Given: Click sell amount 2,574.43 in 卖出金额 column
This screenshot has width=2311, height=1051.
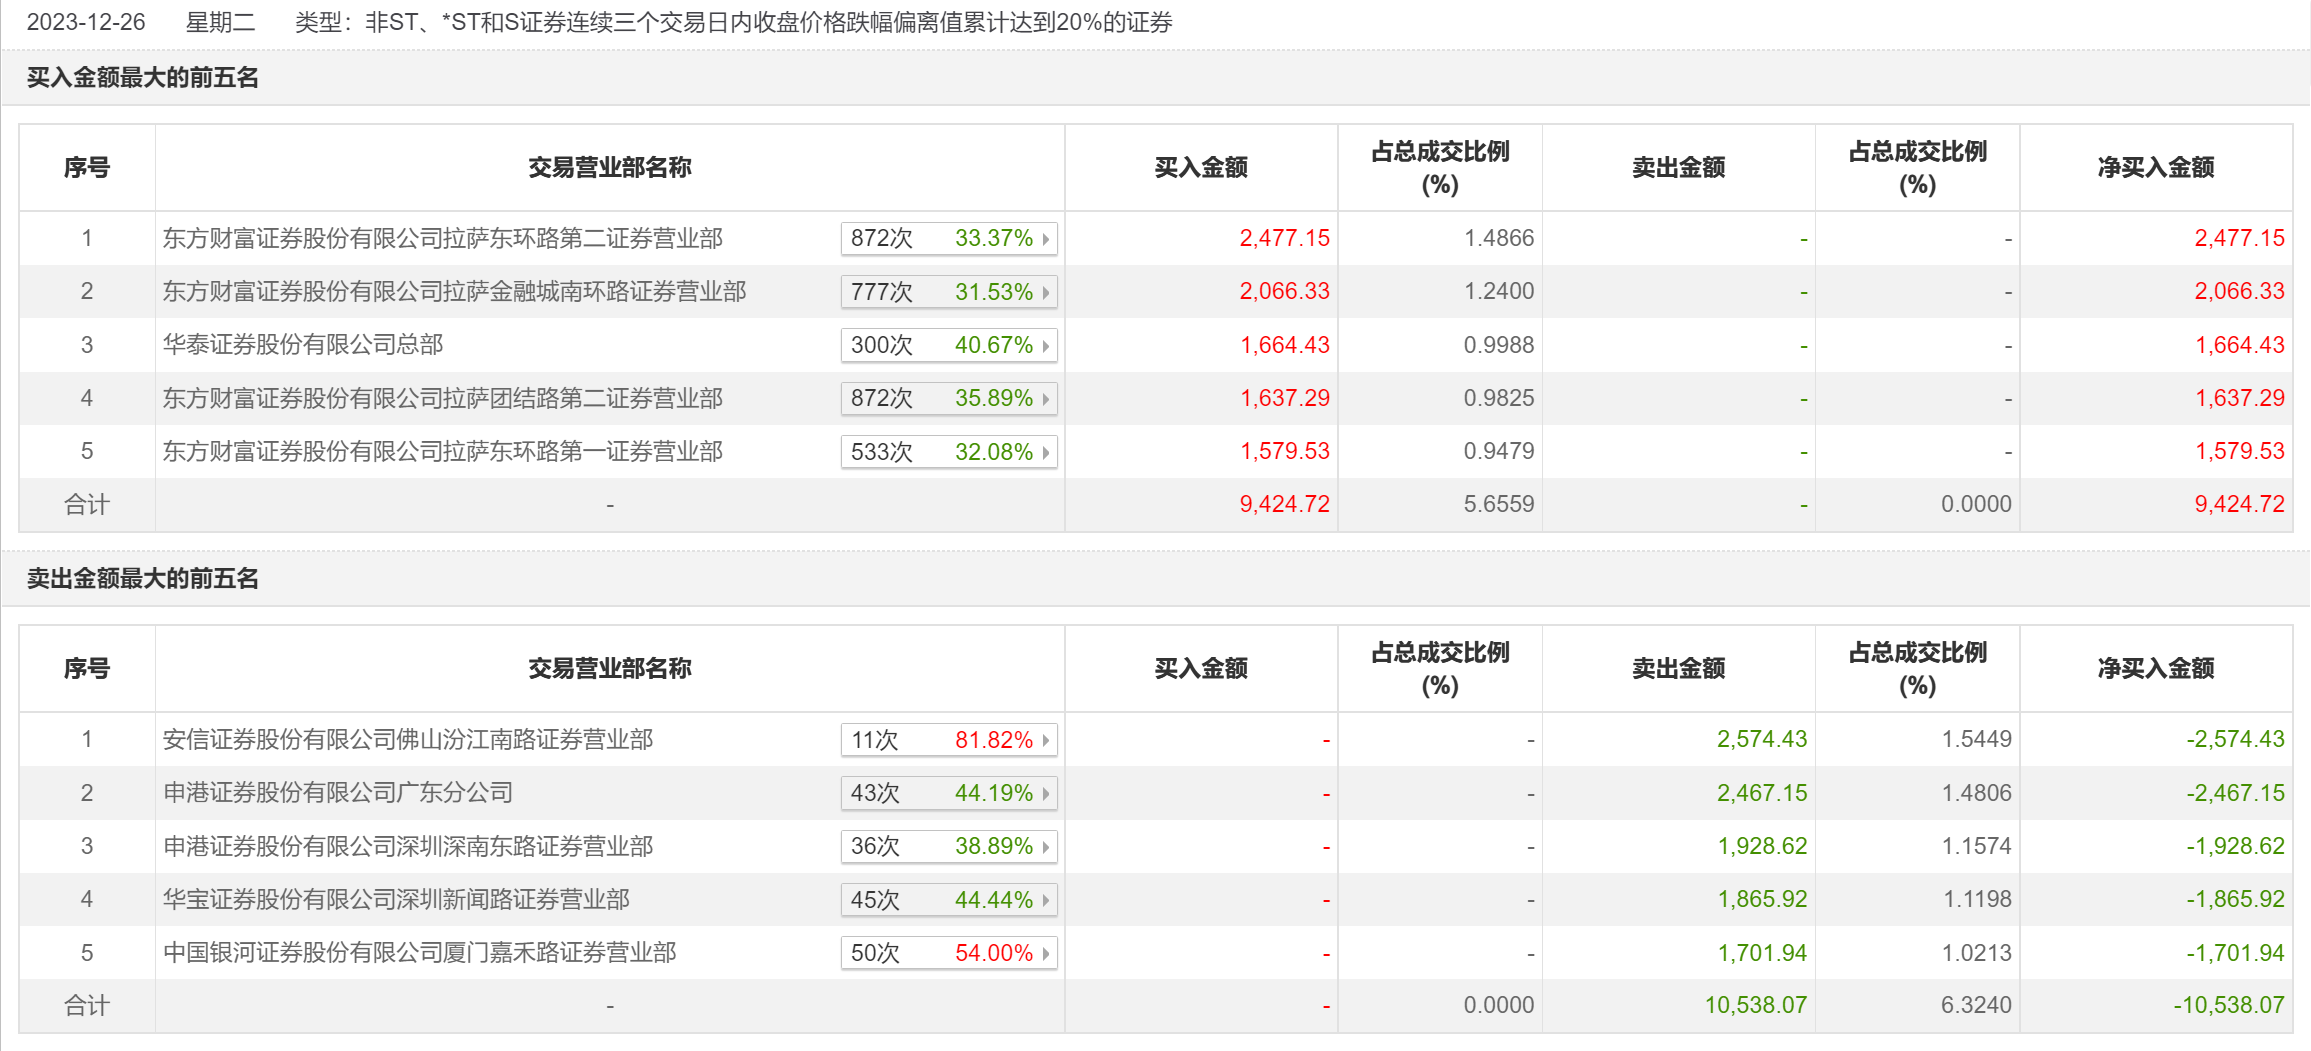Looking at the screenshot, I should [x=1762, y=739].
